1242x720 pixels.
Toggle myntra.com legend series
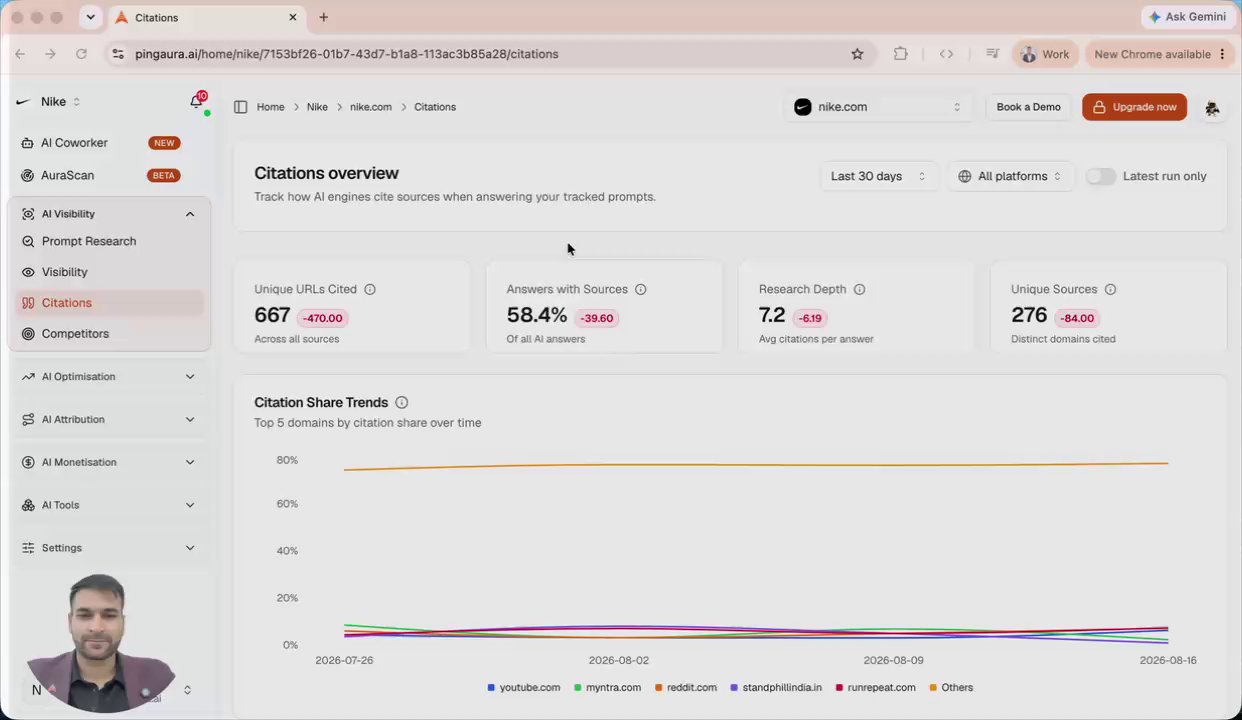coord(607,688)
